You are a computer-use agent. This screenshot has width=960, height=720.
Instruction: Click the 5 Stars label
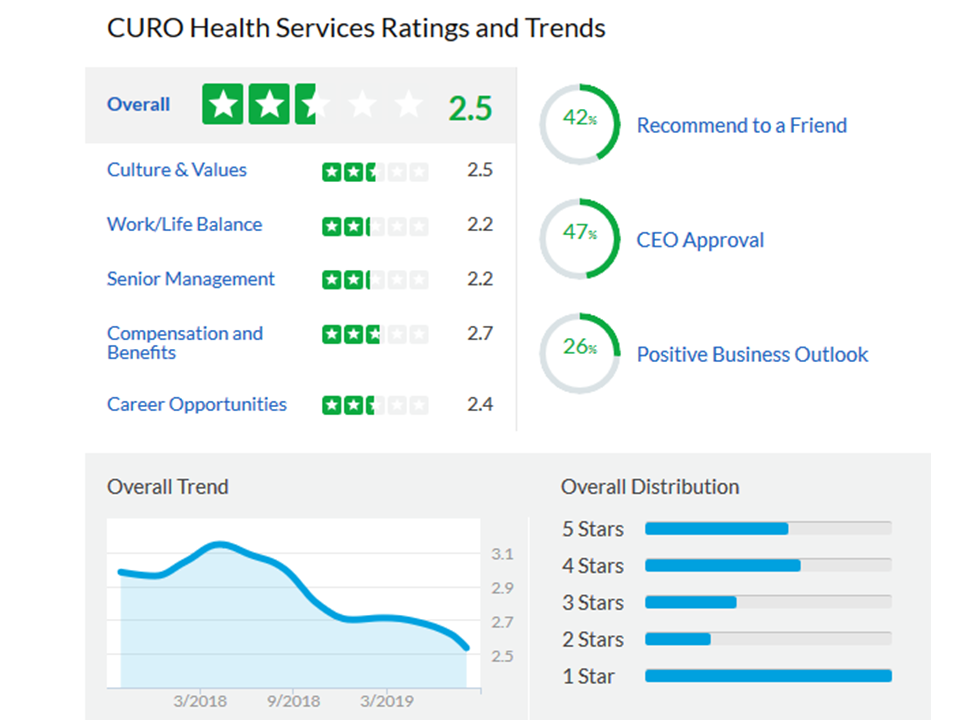click(593, 529)
